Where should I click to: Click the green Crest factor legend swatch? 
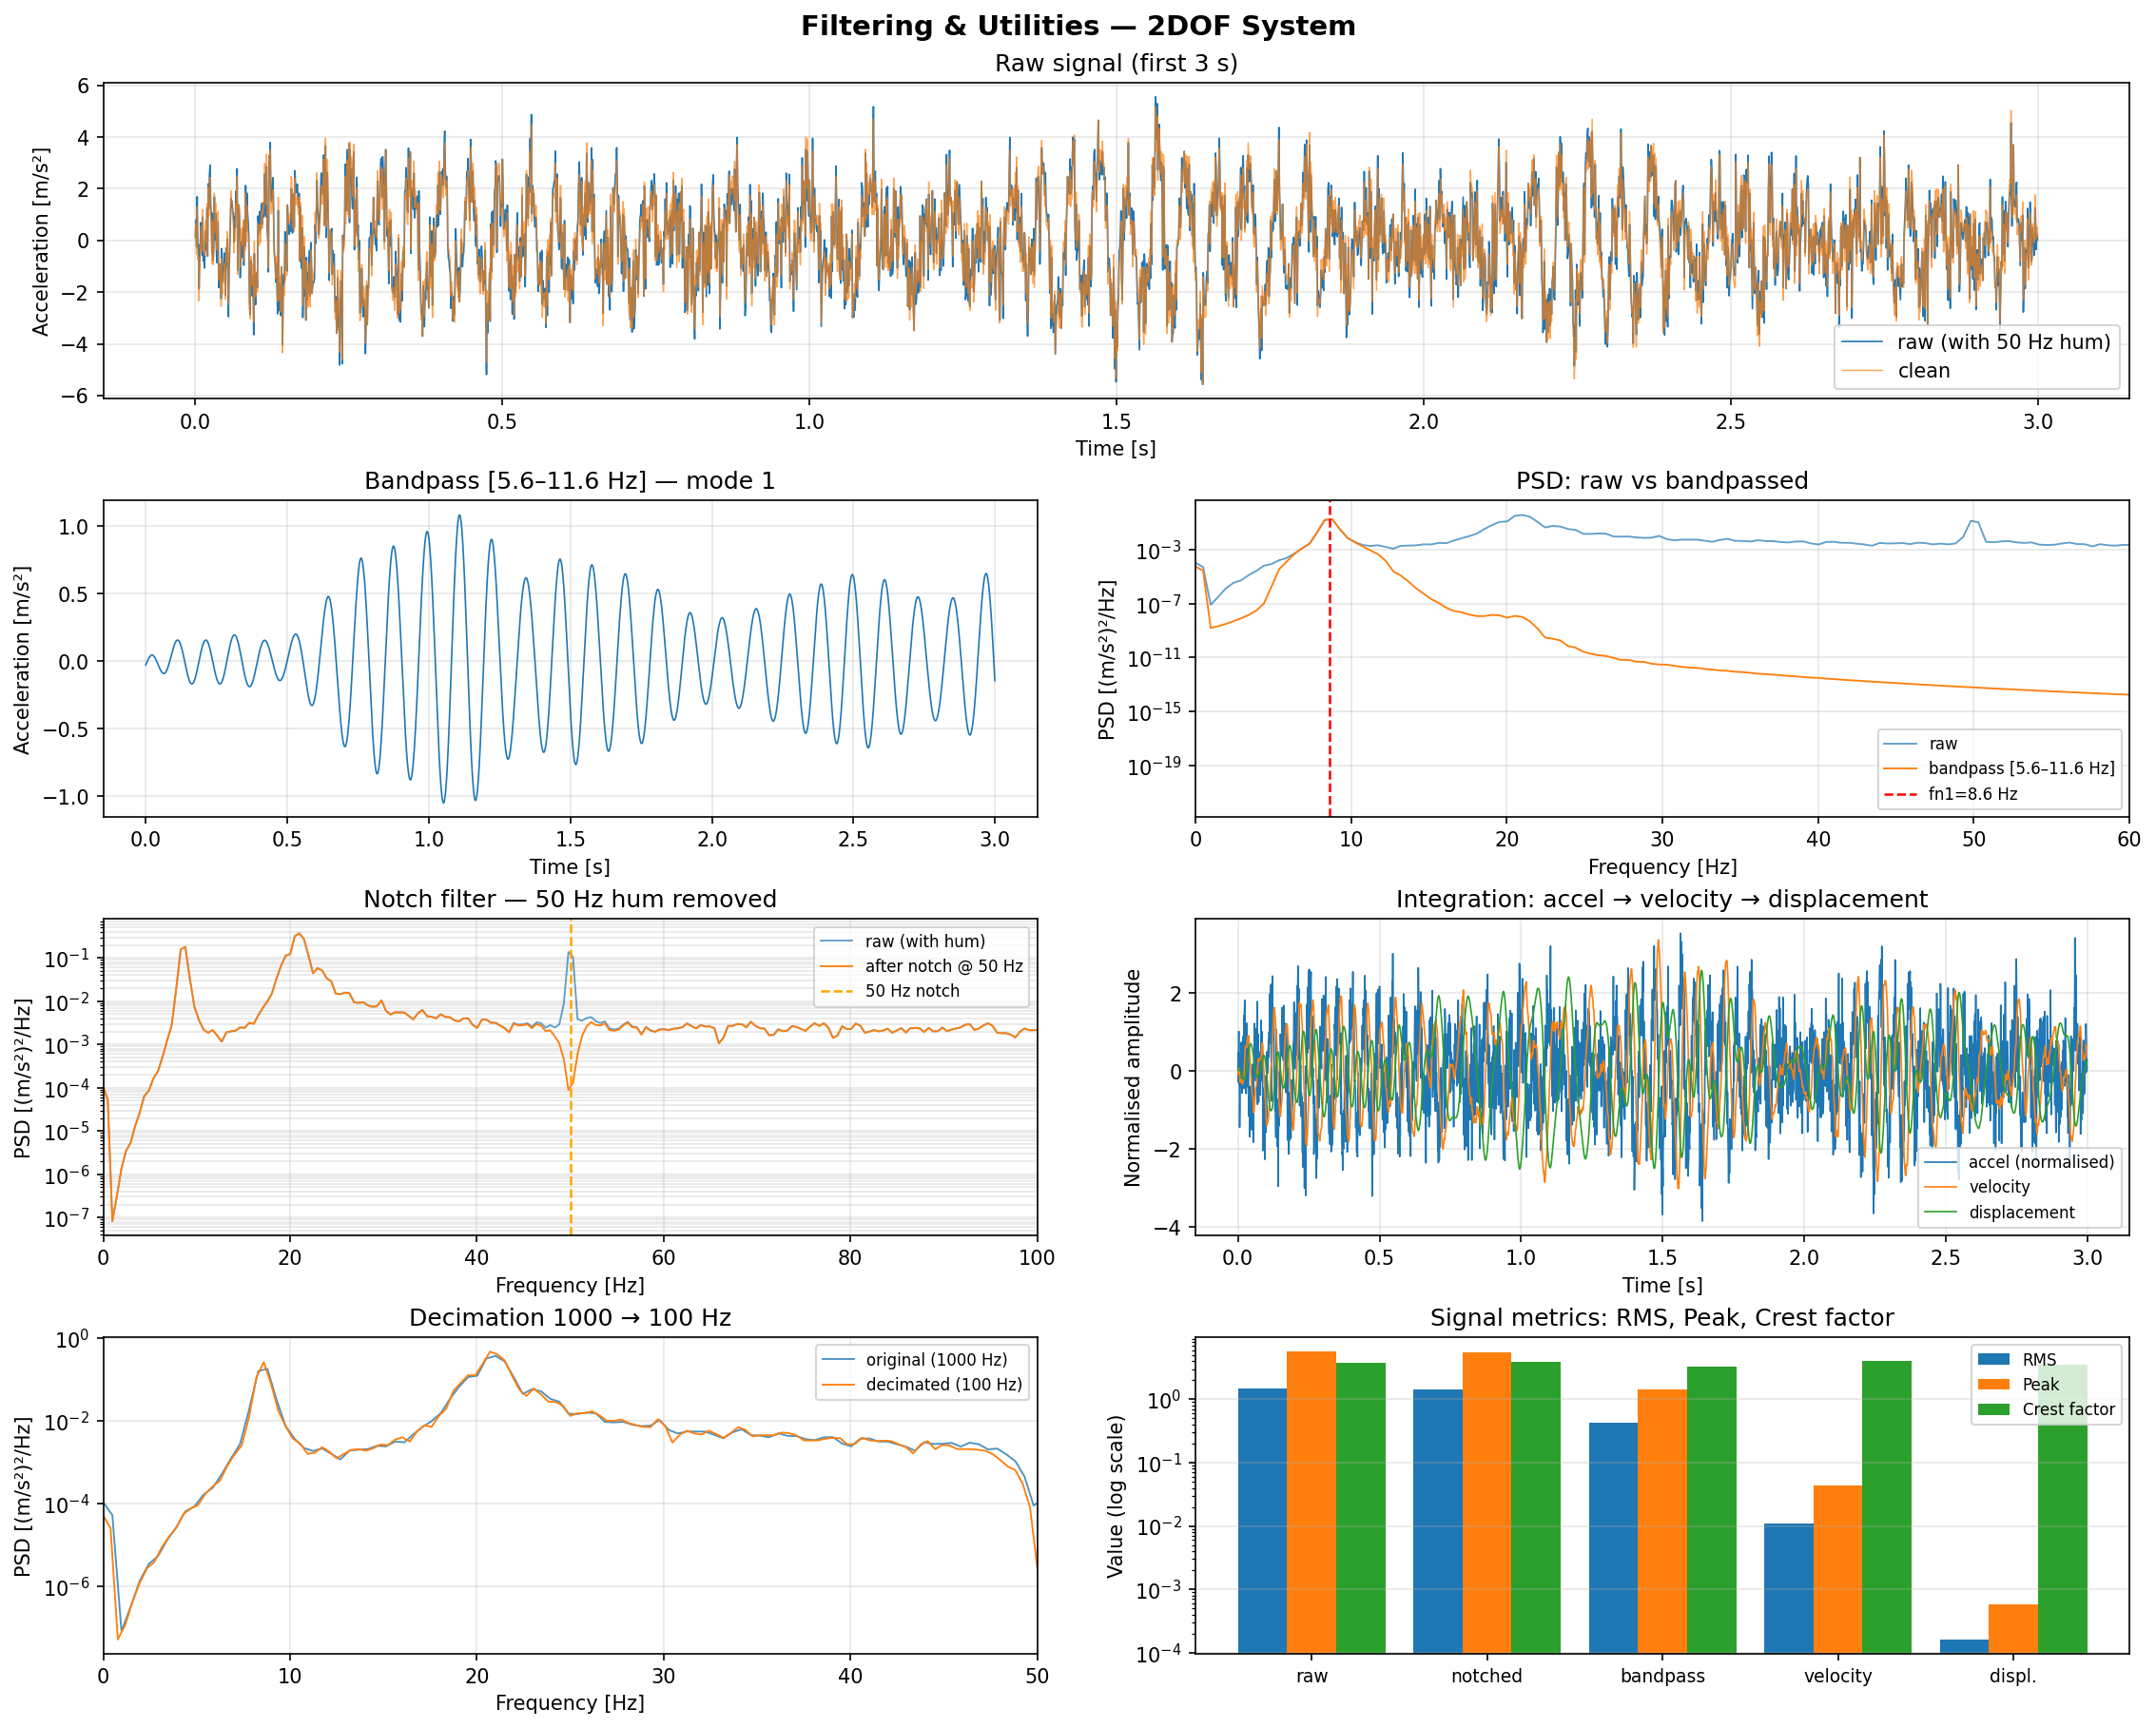(x=1994, y=1409)
